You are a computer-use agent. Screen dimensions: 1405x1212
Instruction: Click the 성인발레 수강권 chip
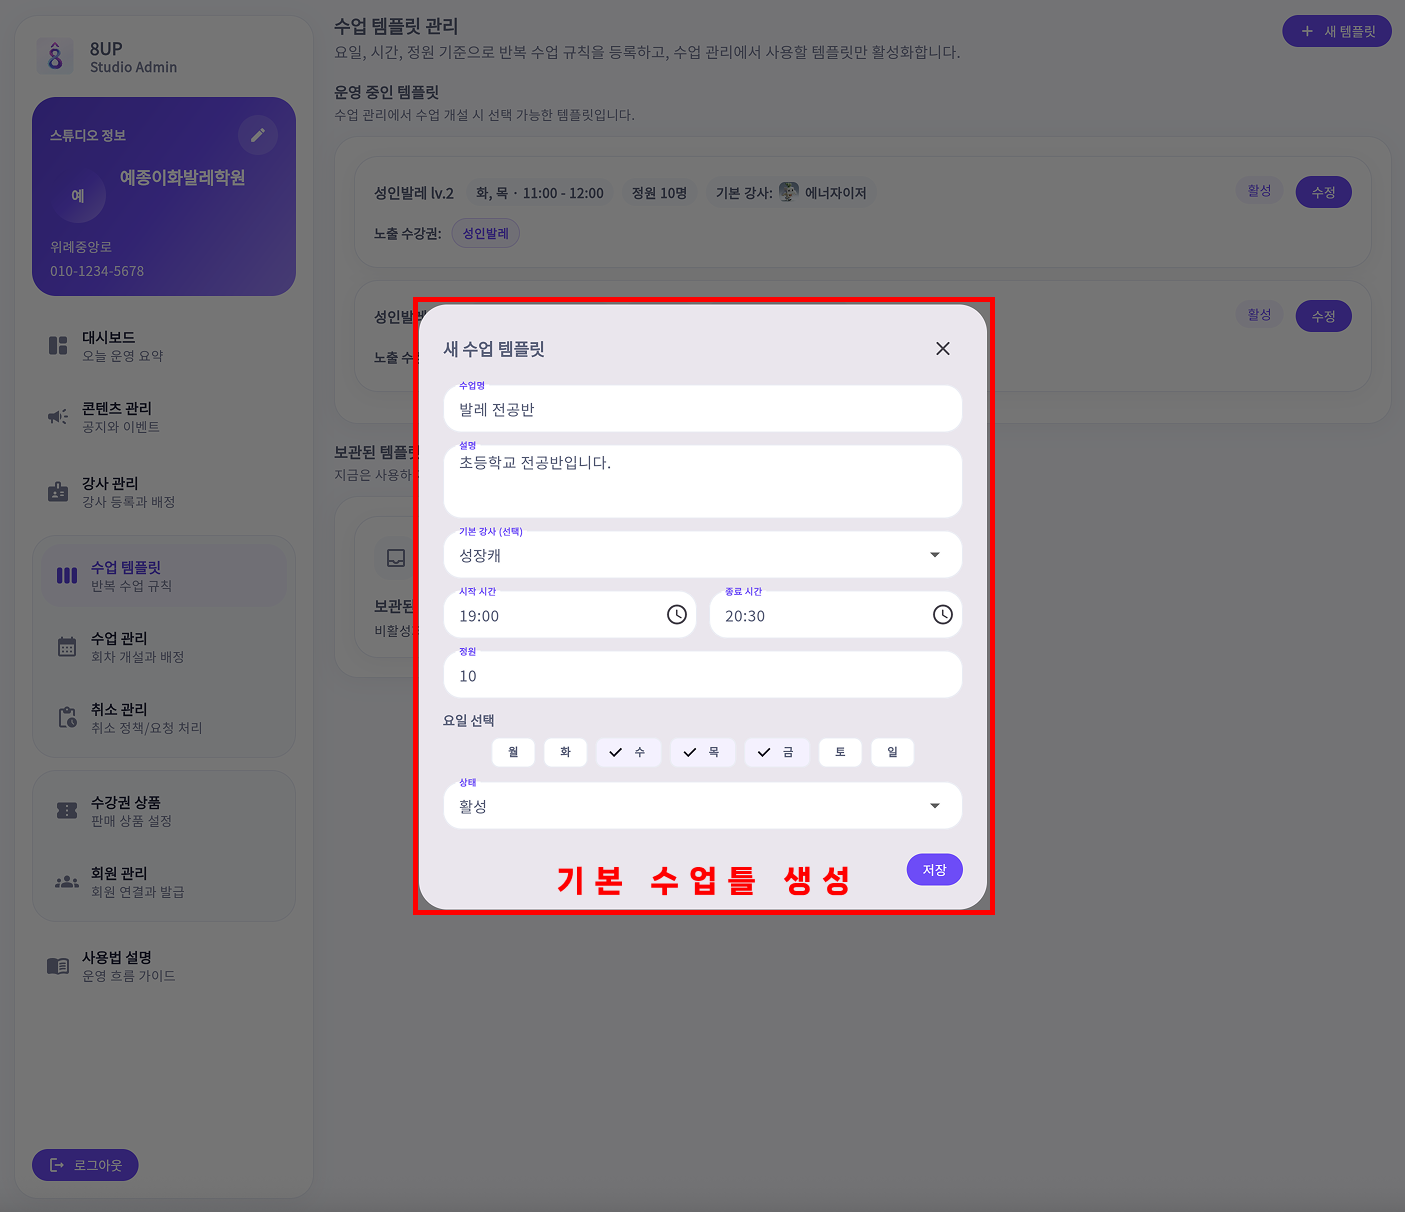coord(486,233)
